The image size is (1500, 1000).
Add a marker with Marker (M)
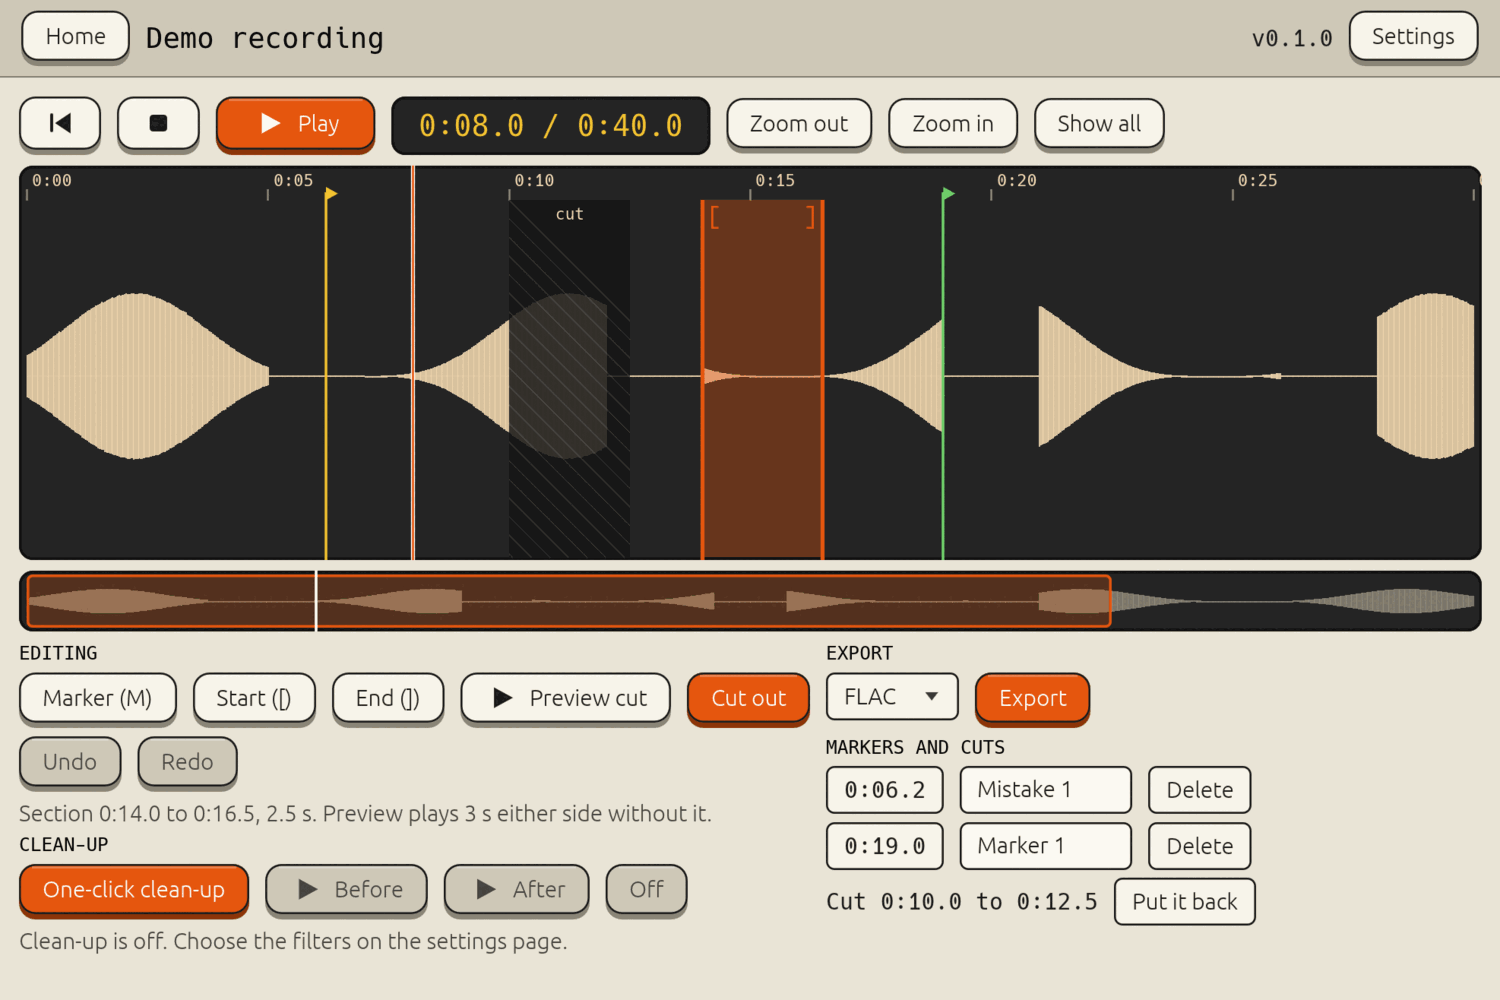click(x=98, y=698)
